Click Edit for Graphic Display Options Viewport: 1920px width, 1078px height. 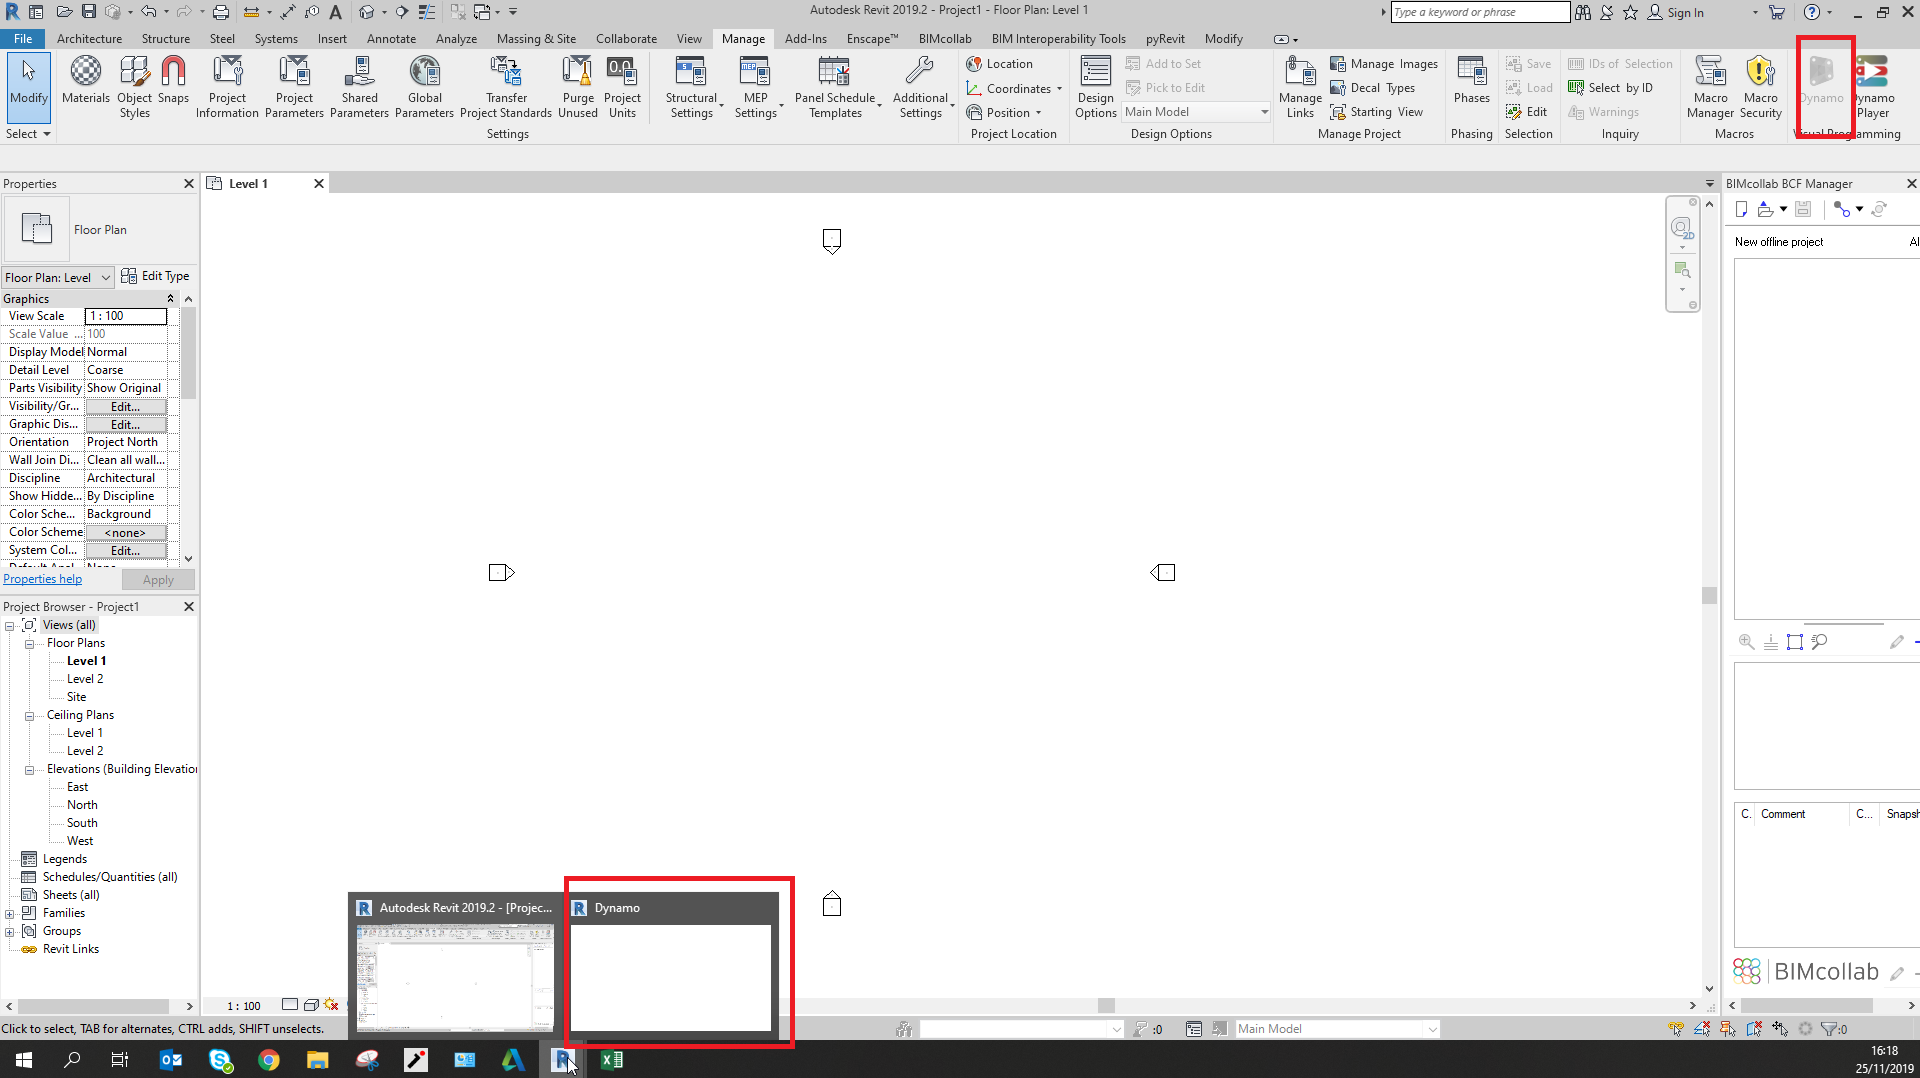(x=125, y=425)
